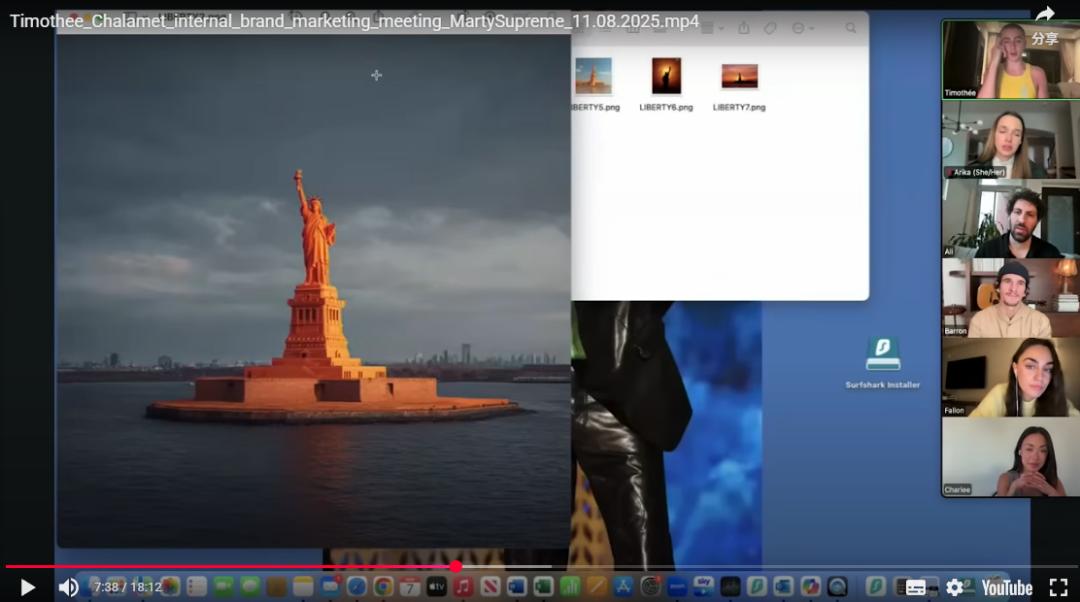Click the Finder search magnifier icon
This screenshot has height=602, width=1080.
click(851, 28)
